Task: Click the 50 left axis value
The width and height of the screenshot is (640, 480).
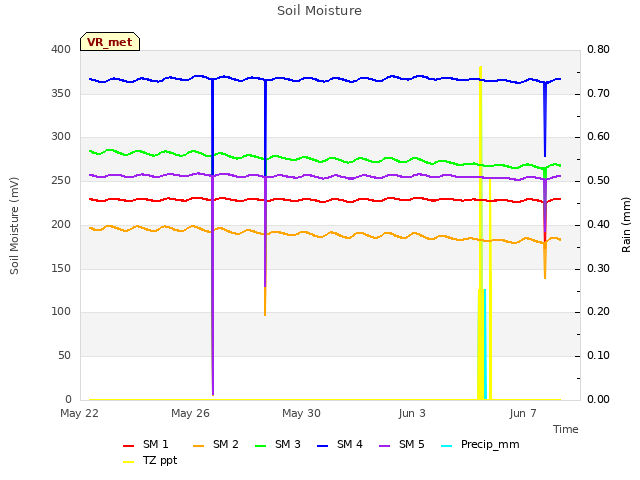Action: coord(64,356)
